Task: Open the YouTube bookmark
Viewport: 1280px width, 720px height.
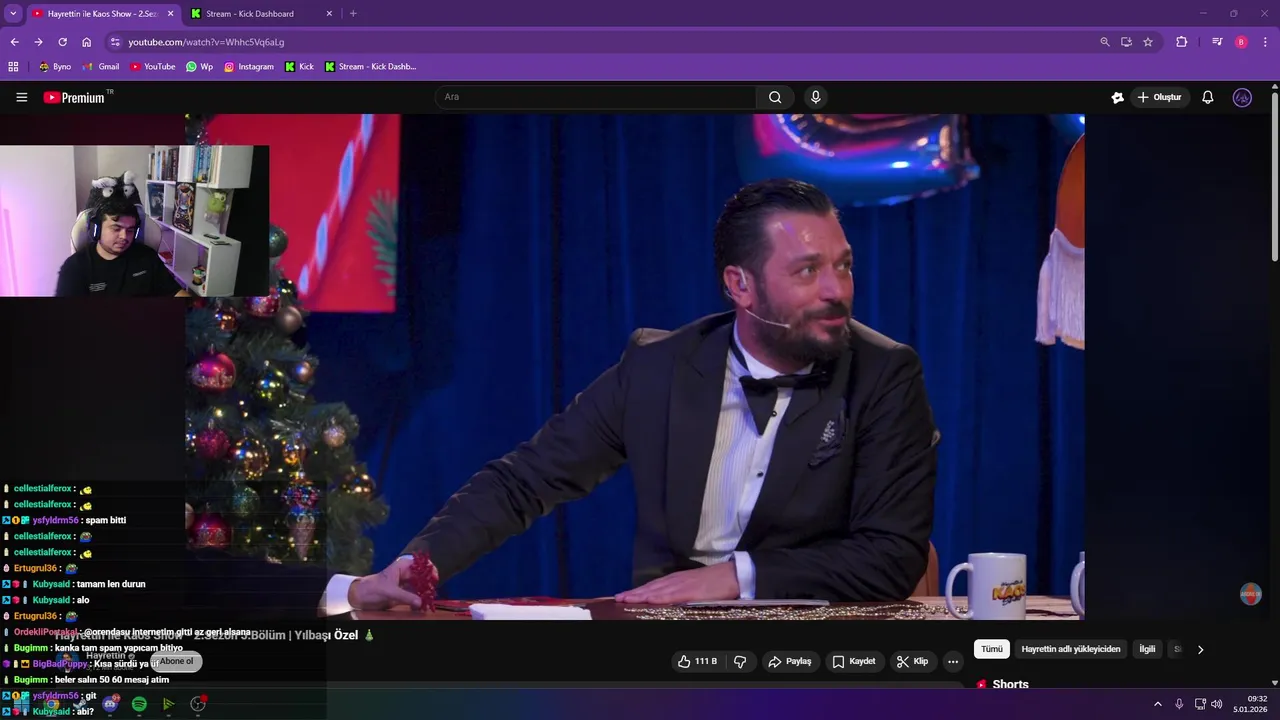Action: [153, 67]
